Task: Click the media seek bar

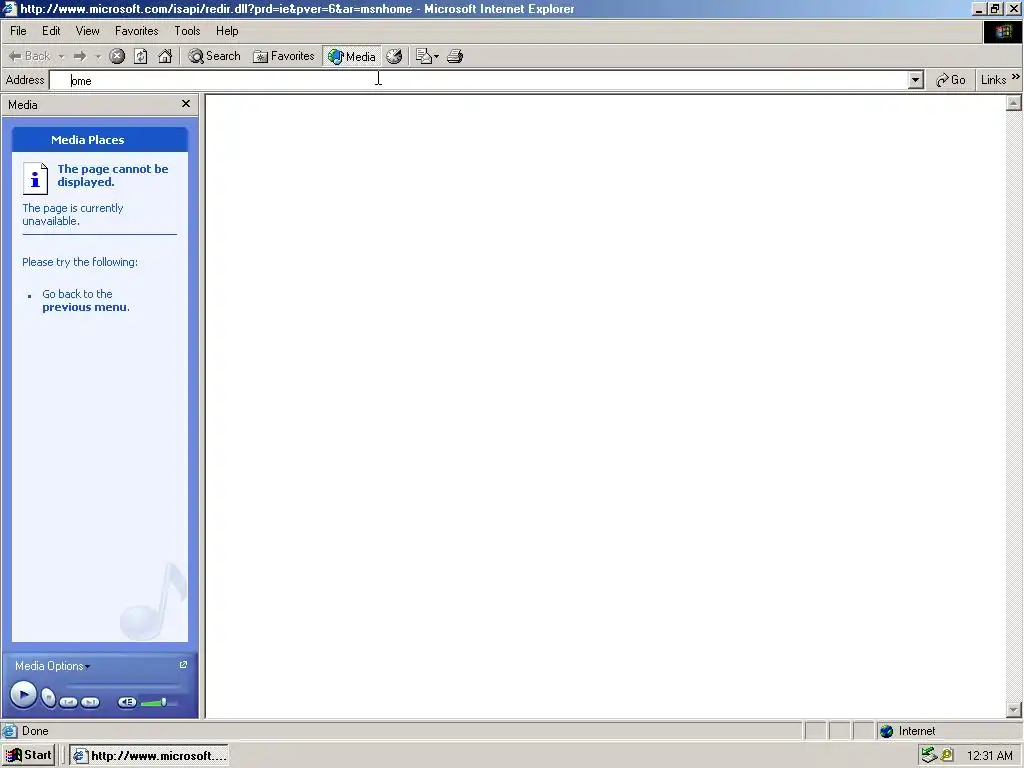Action: pos(123,686)
